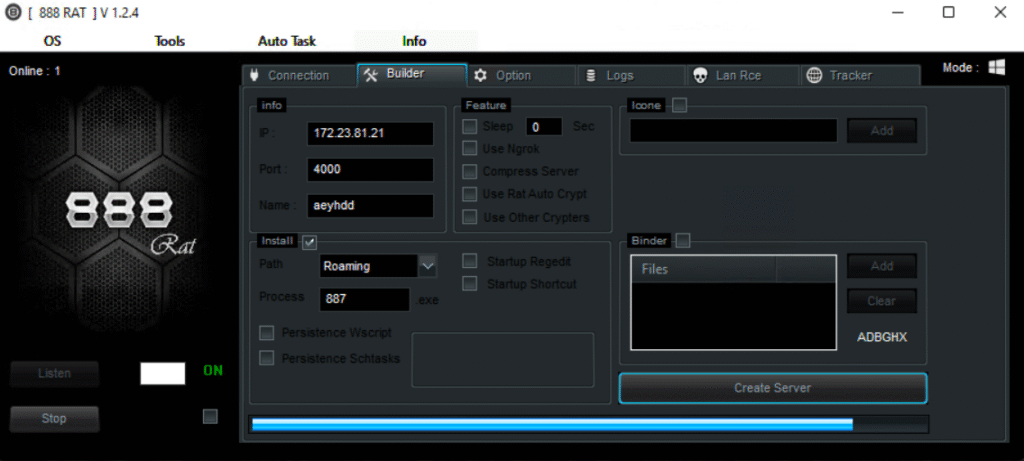Toggle the Install section checkbox

pyautogui.click(x=309, y=241)
